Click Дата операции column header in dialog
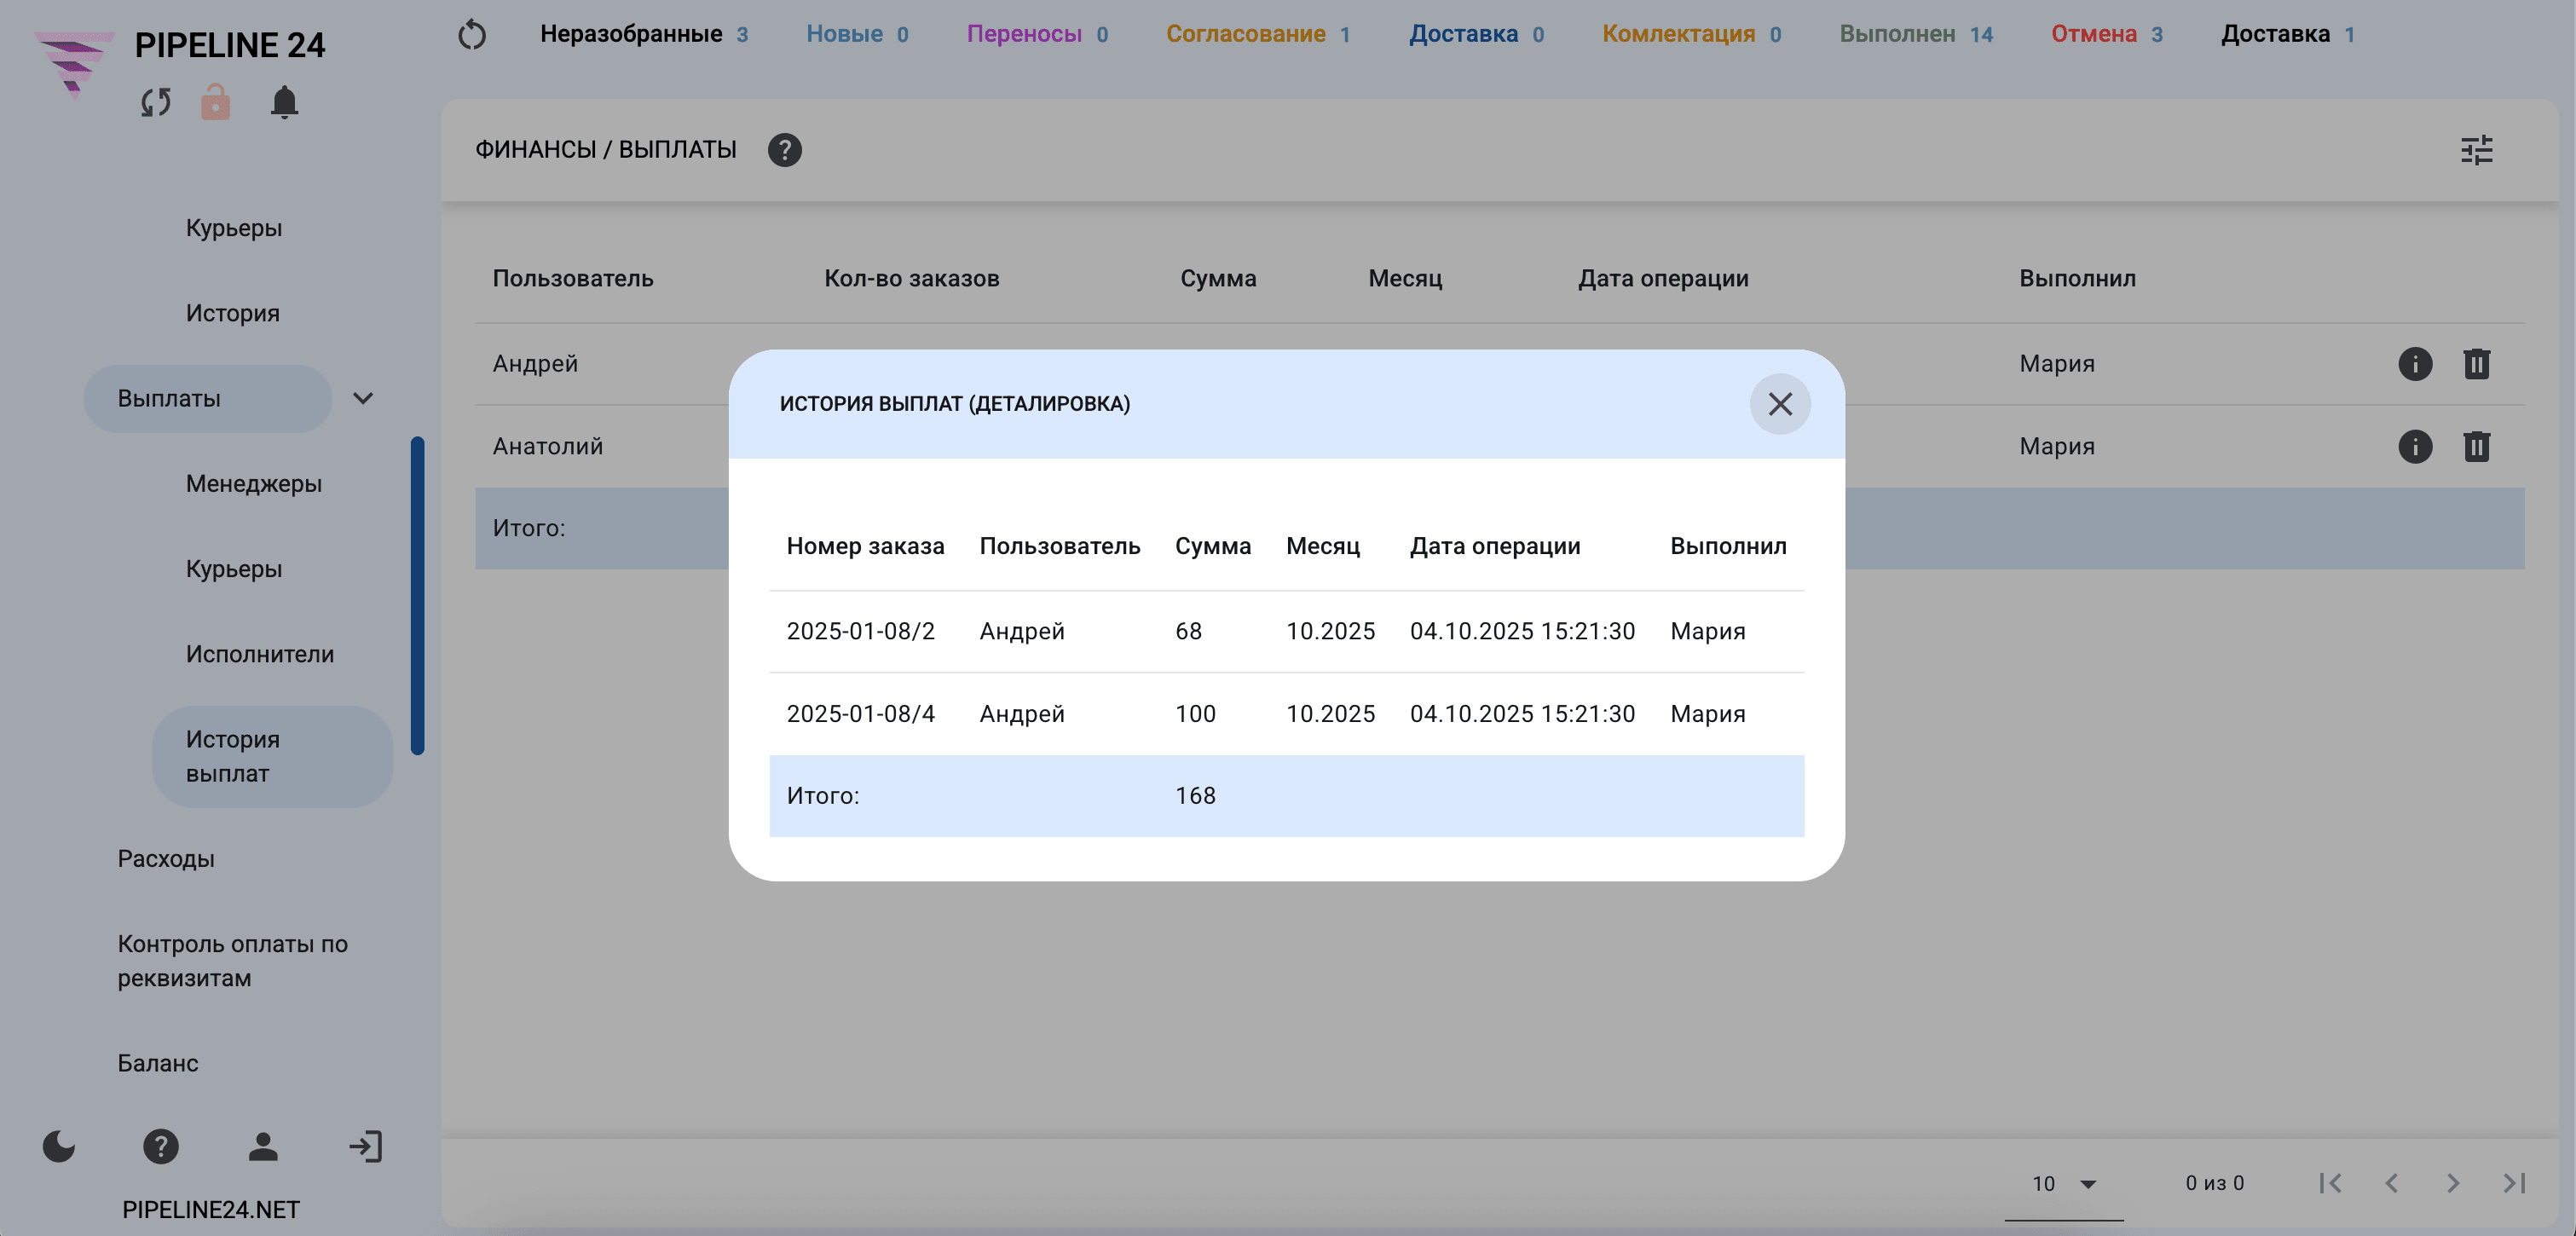Image resolution: width=2576 pixels, height=1236 pixels. 1495,546
